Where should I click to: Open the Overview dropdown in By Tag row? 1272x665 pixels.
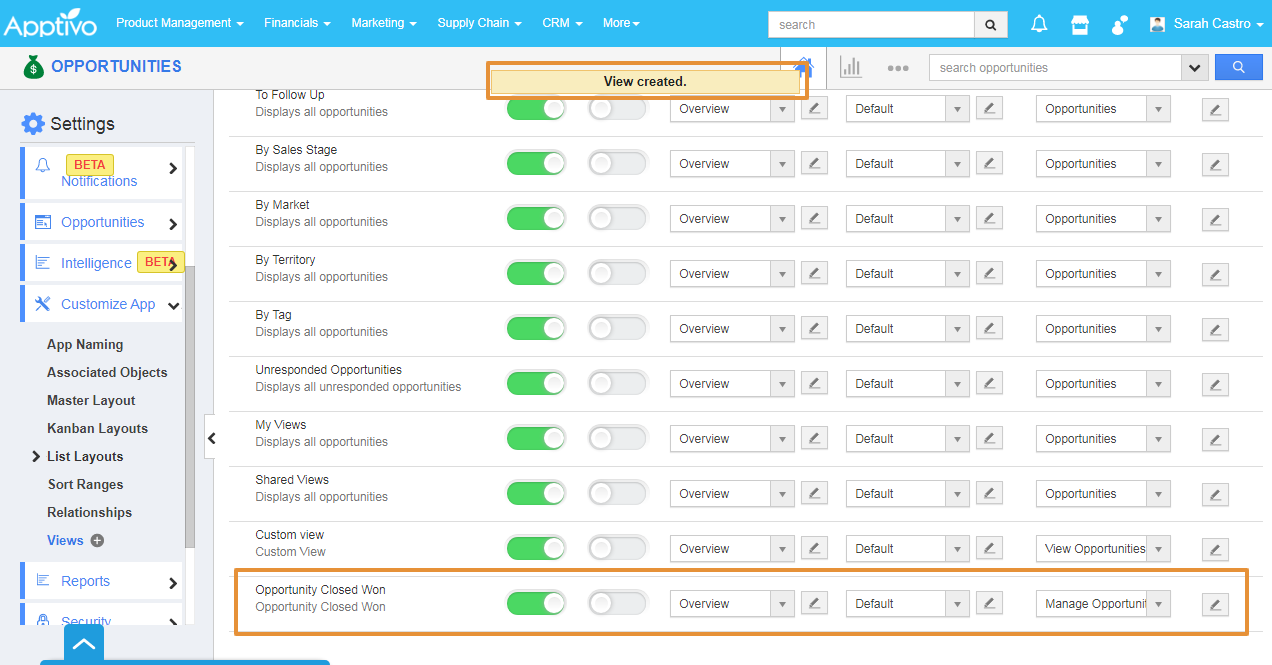coord(732,329)
